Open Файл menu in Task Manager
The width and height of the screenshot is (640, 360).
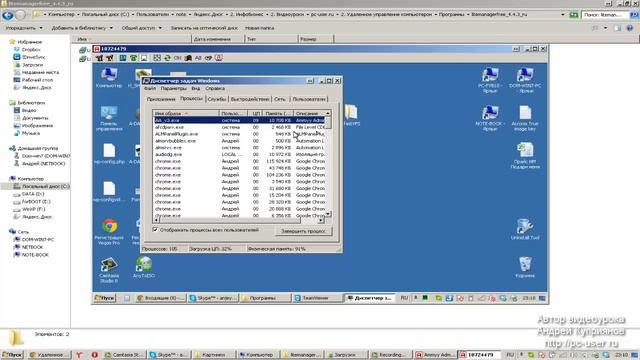[x=149, y=89]
